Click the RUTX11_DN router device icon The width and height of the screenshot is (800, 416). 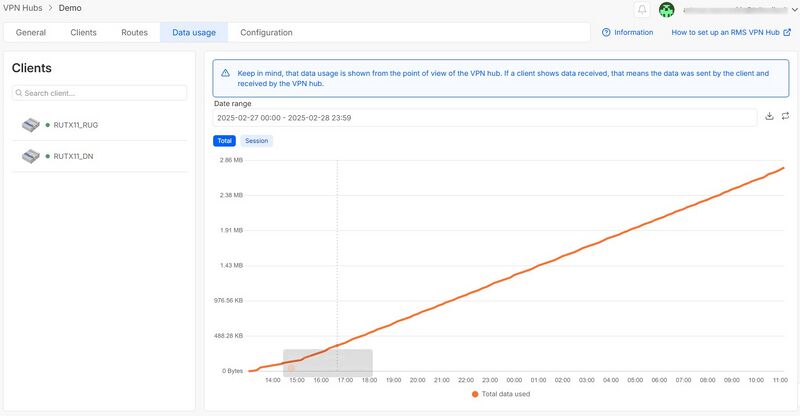click(30, 156)
